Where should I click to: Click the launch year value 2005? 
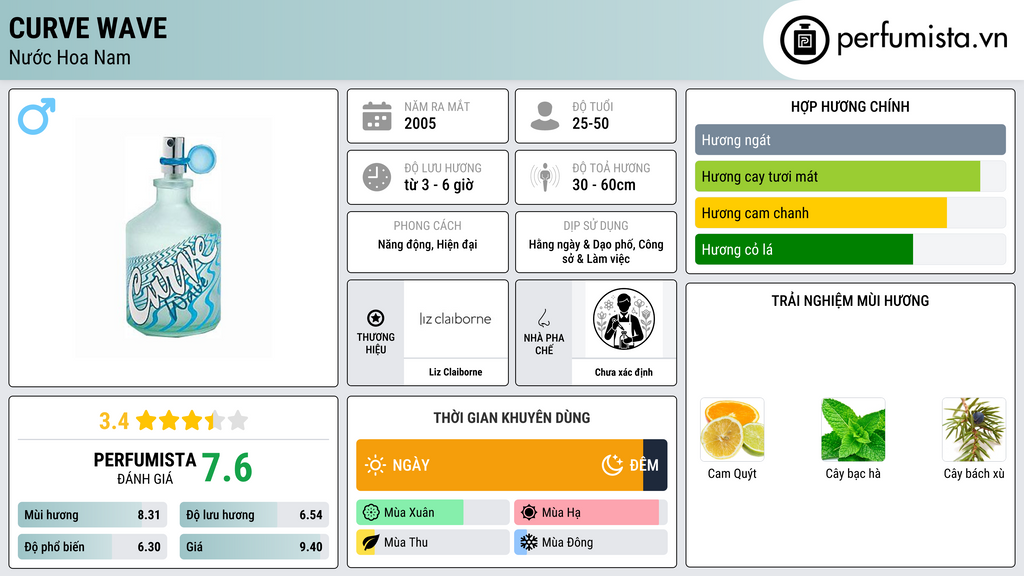pos(420,123)
